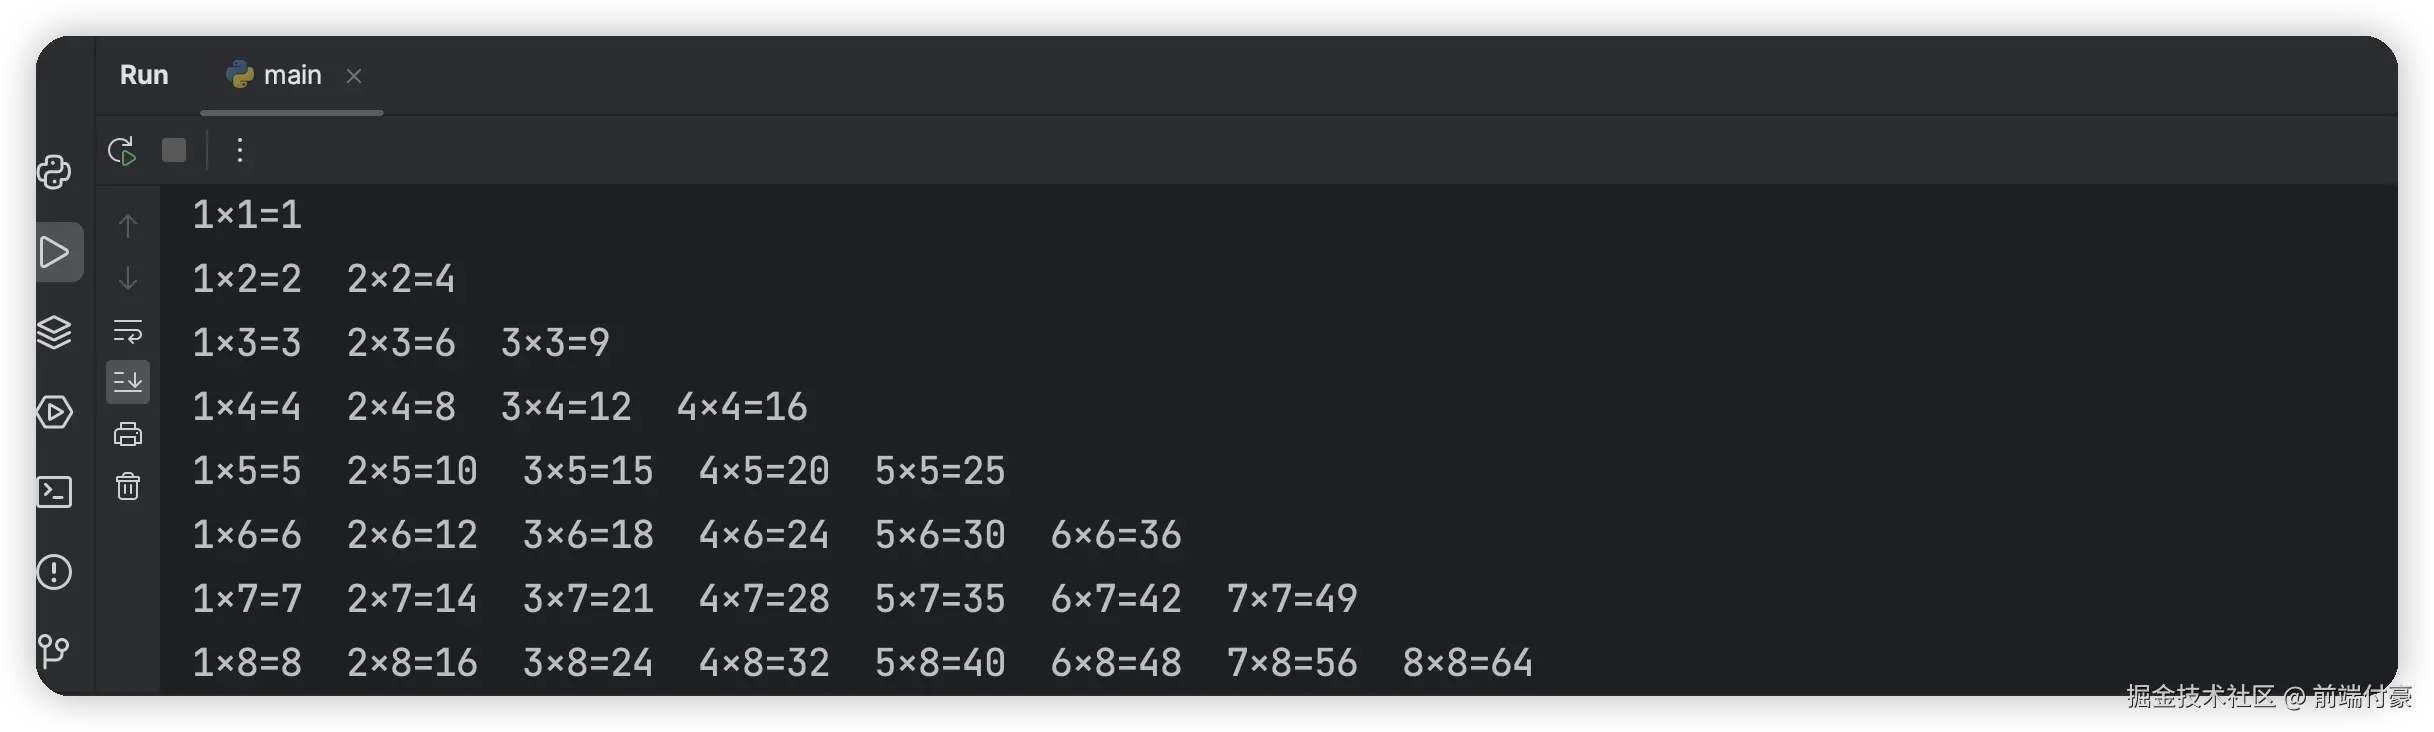2434x732 pixels.
Task: Open the Git version control panel
Action: pyautogui.click(x=54, y=652)
